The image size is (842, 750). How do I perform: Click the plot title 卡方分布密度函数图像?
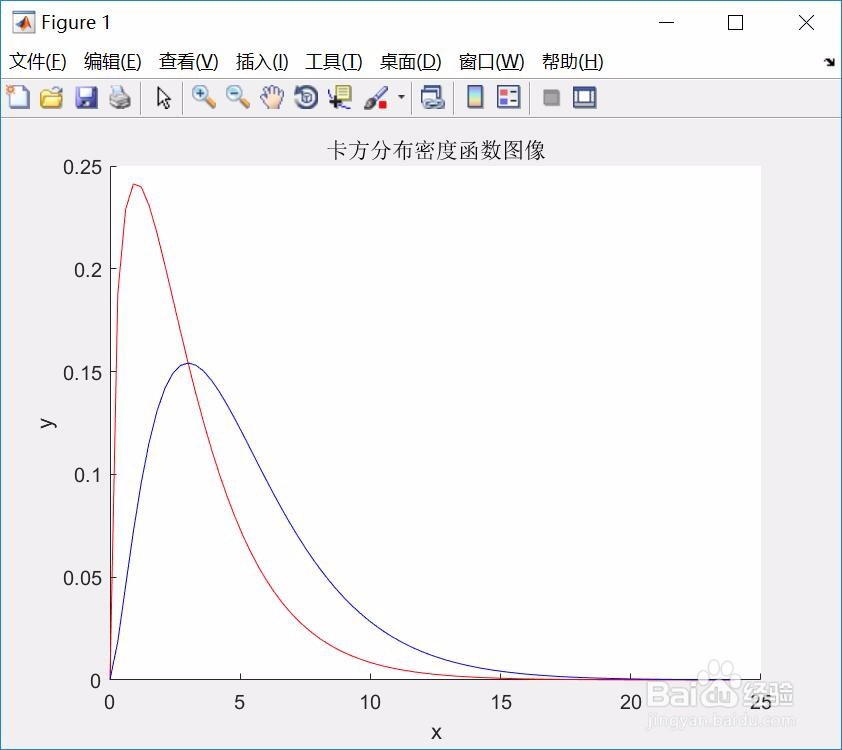436,150
